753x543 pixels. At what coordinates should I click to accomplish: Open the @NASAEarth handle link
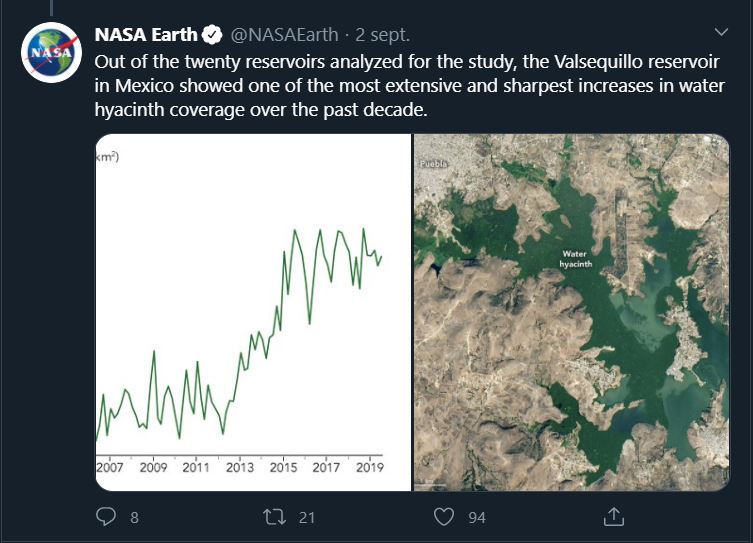285,35
